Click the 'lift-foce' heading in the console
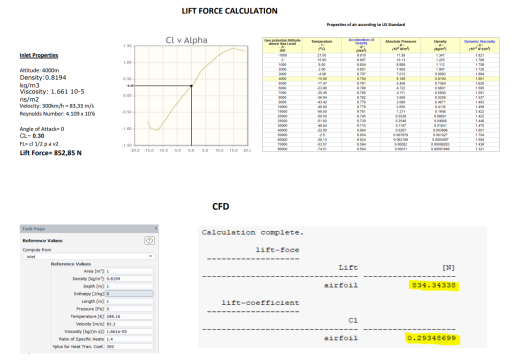Screen dimensions: 516x364 click(277, 250)
